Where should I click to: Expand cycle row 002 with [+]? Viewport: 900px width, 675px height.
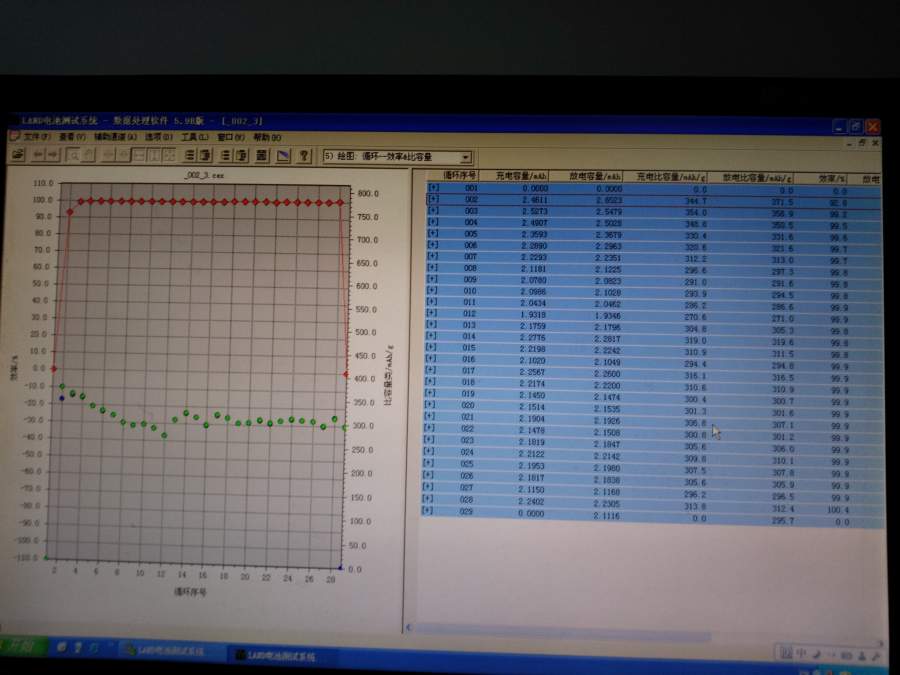click(433, 199)
